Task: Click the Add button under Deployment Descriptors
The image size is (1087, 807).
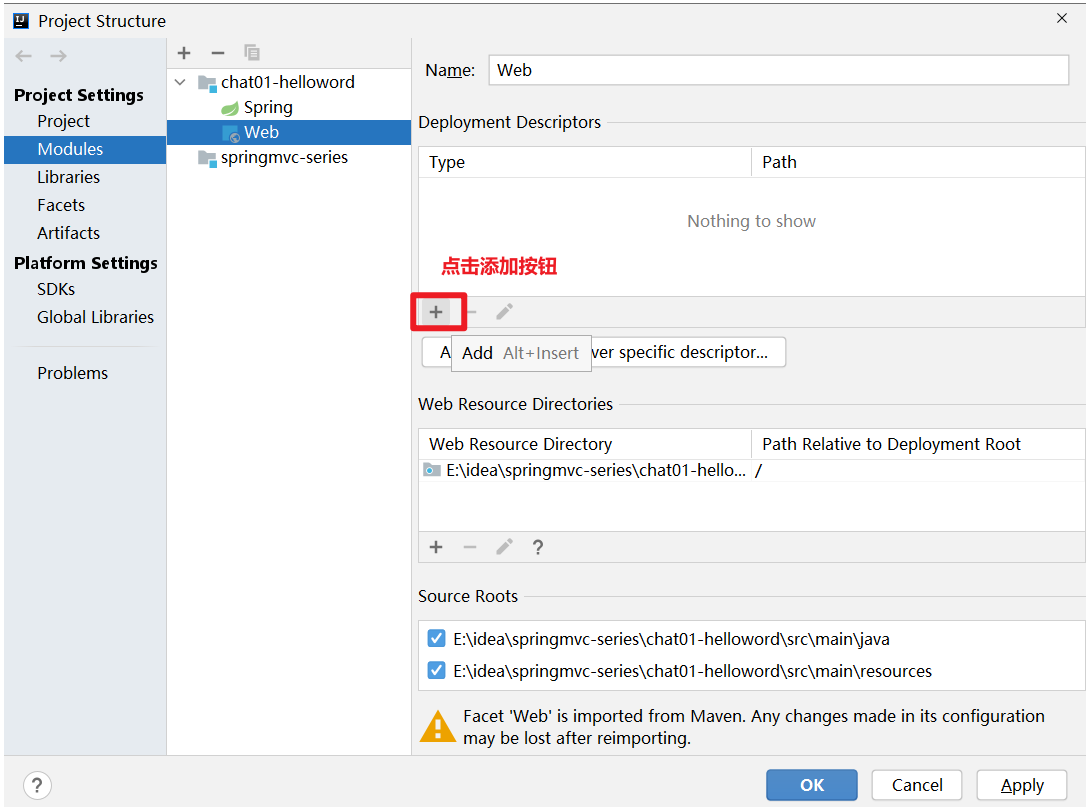Action: [436, 312]
